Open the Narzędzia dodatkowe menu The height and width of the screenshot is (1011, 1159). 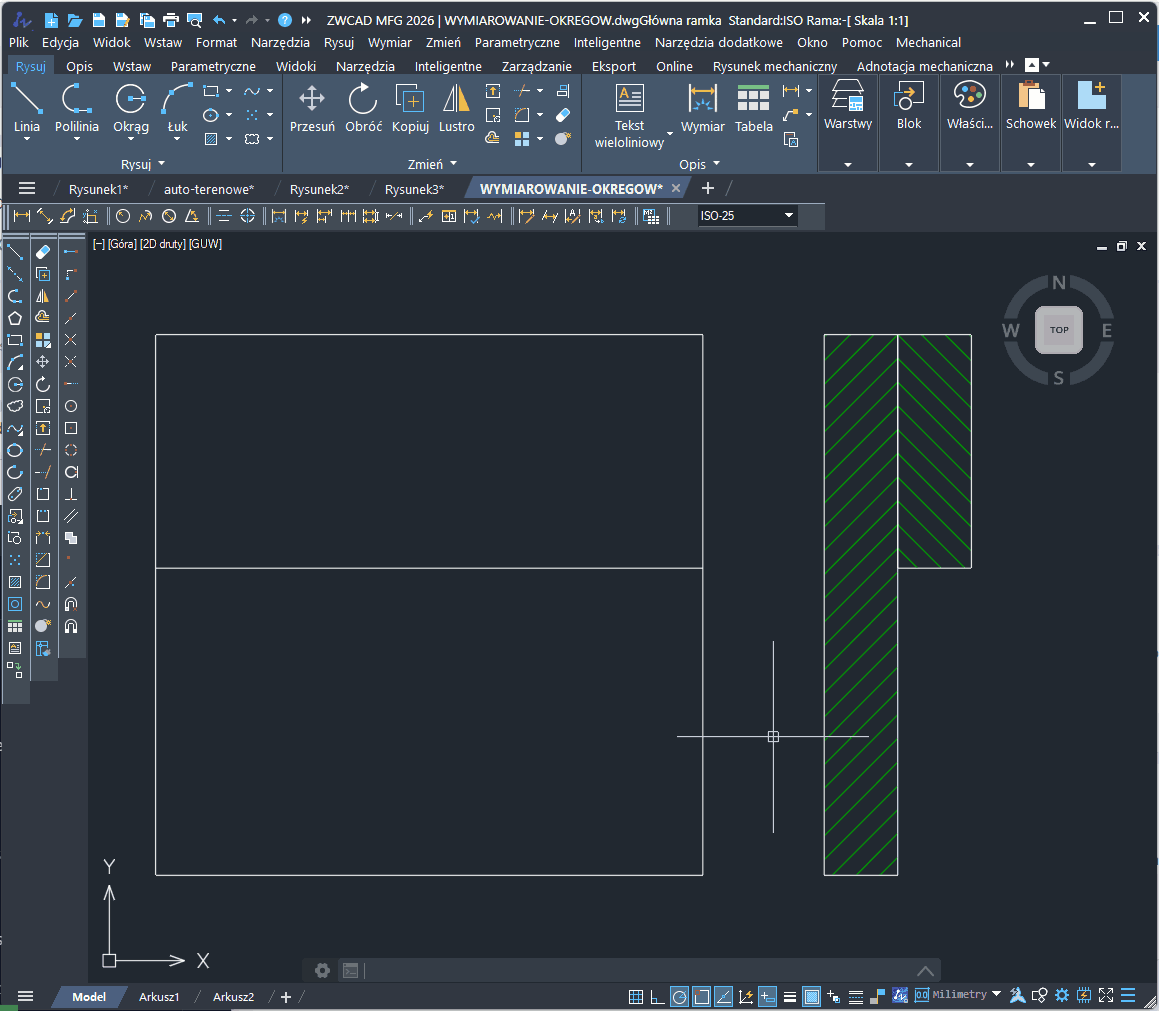pyautogui.click(x=718, y=43)
